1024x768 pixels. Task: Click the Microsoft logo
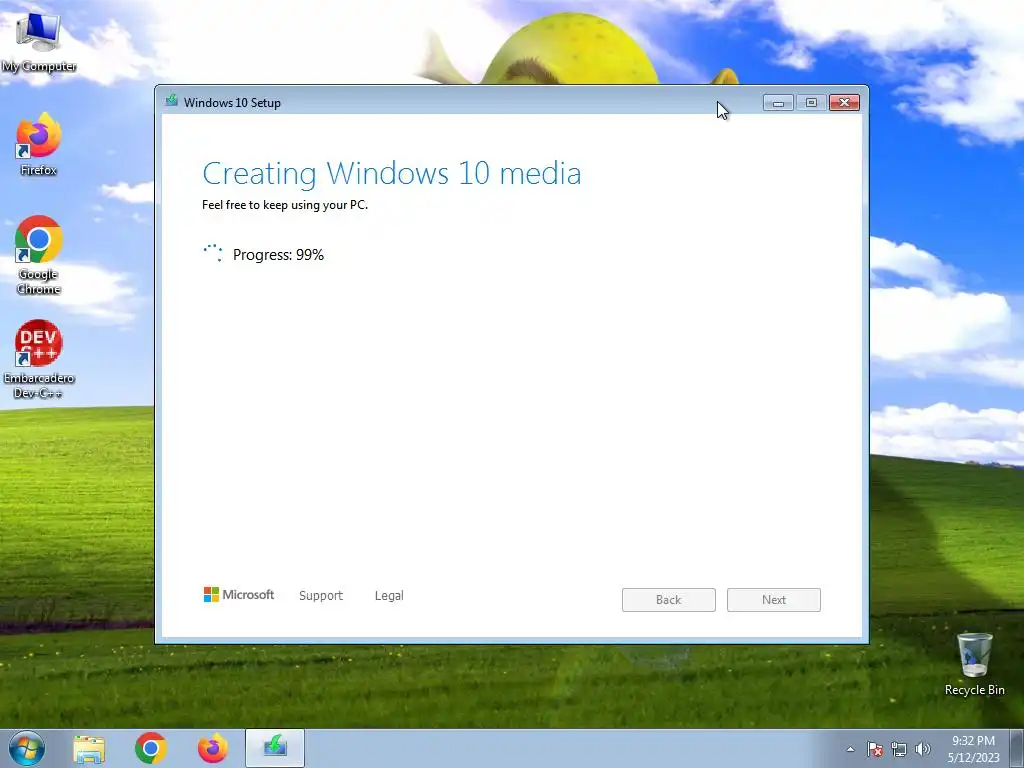(239, 594)
